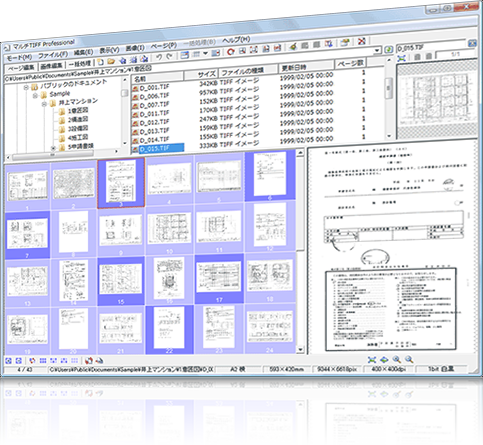The width and height of the screenshot is (483, 445).
Task: Expand the 5申請書類 folder node
Action: (x=53, y=148)
